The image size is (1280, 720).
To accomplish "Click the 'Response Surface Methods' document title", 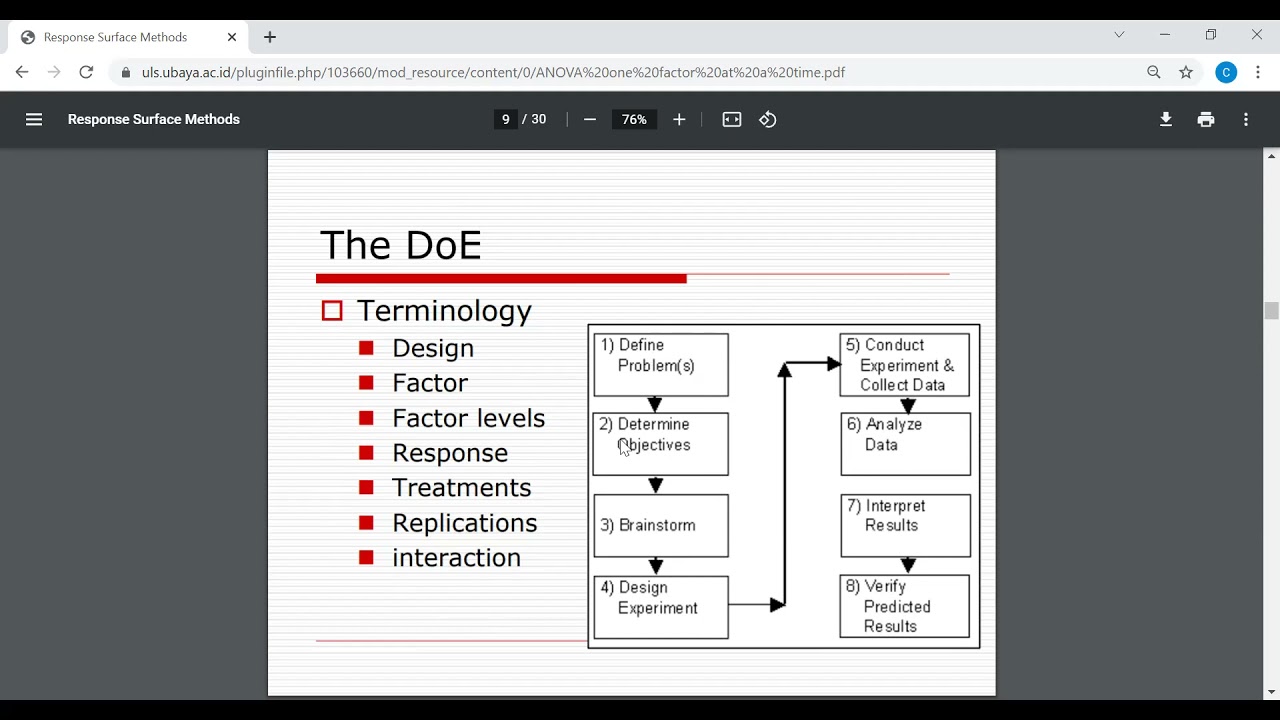I will (154, 119).
